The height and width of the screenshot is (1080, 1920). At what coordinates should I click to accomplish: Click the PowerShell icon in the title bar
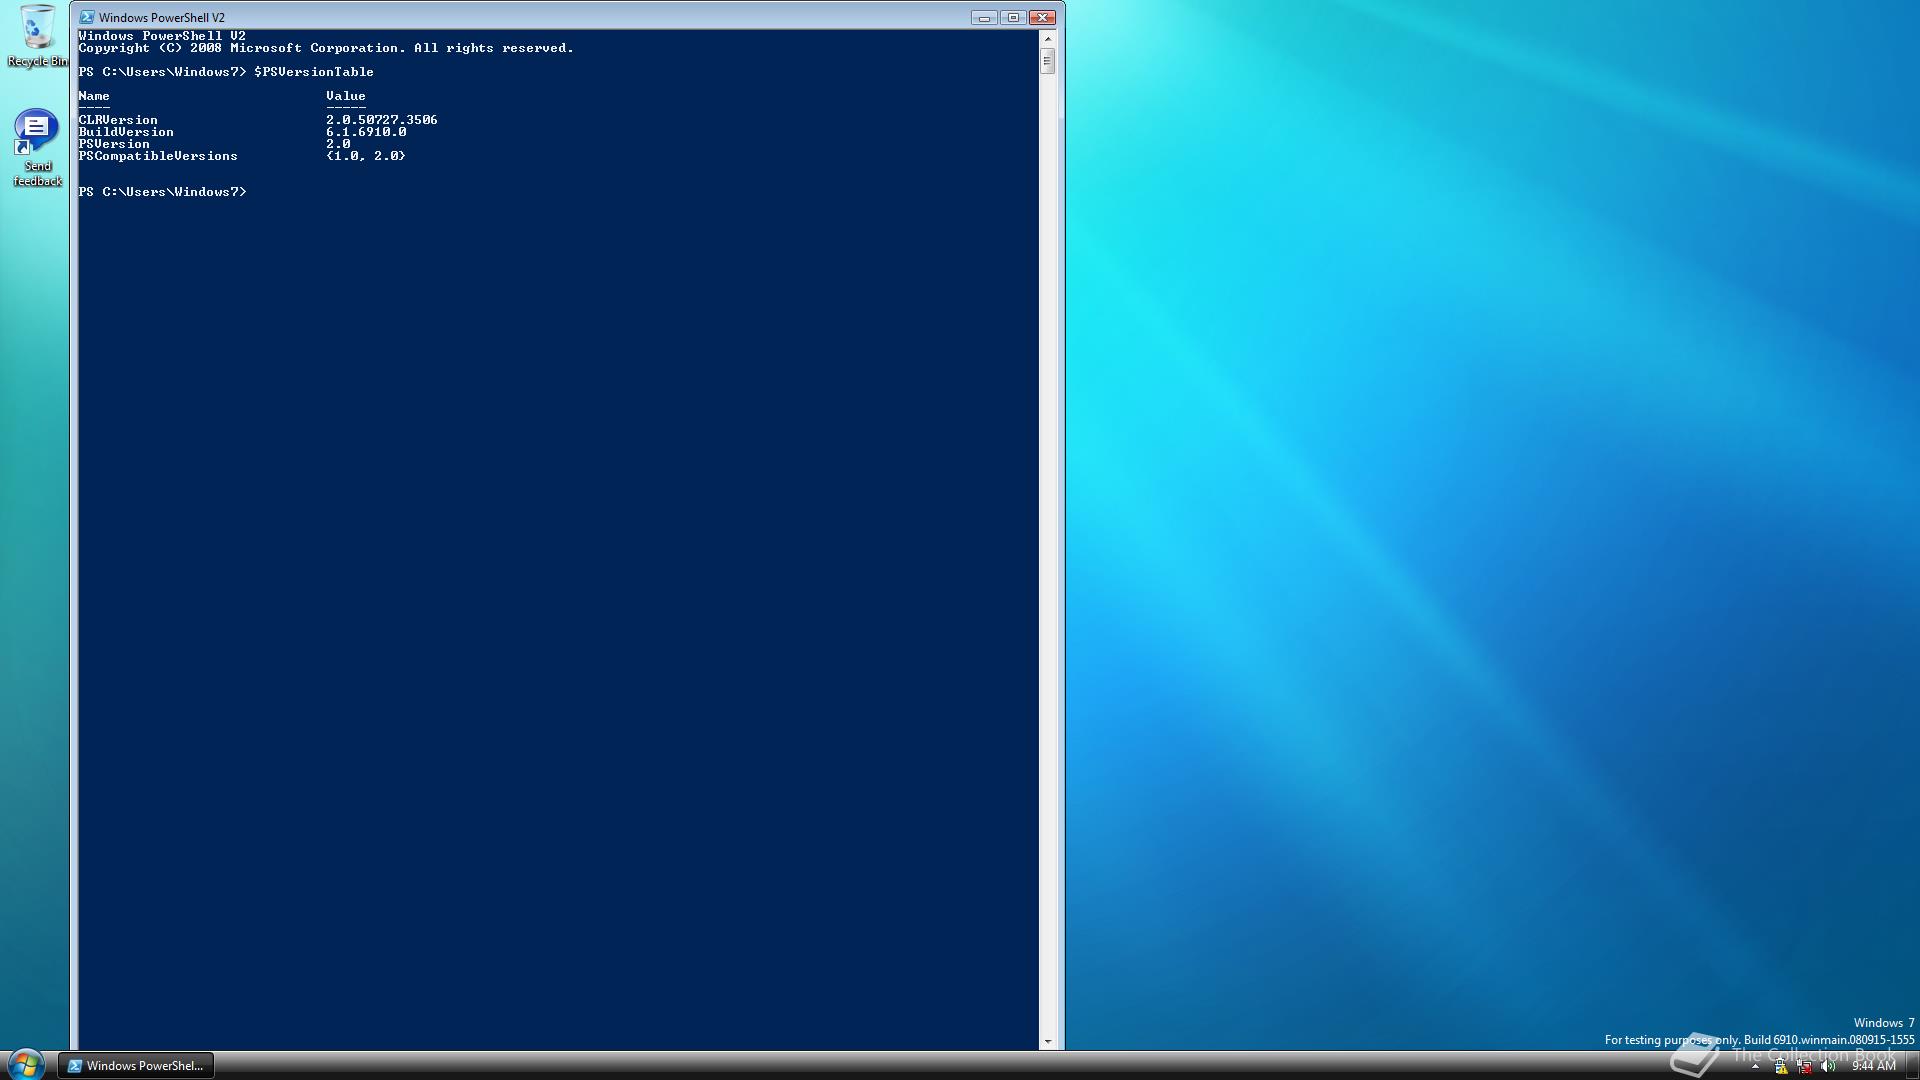click(87, 17)
